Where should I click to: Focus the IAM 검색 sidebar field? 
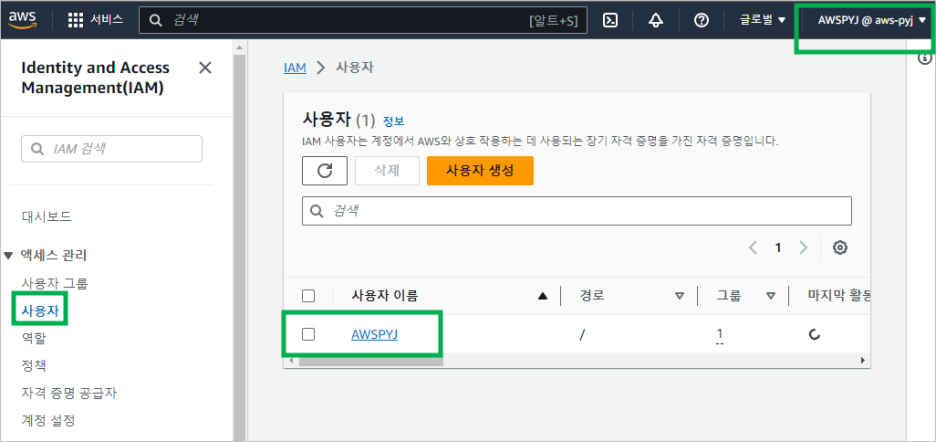(x=112, y=149)
